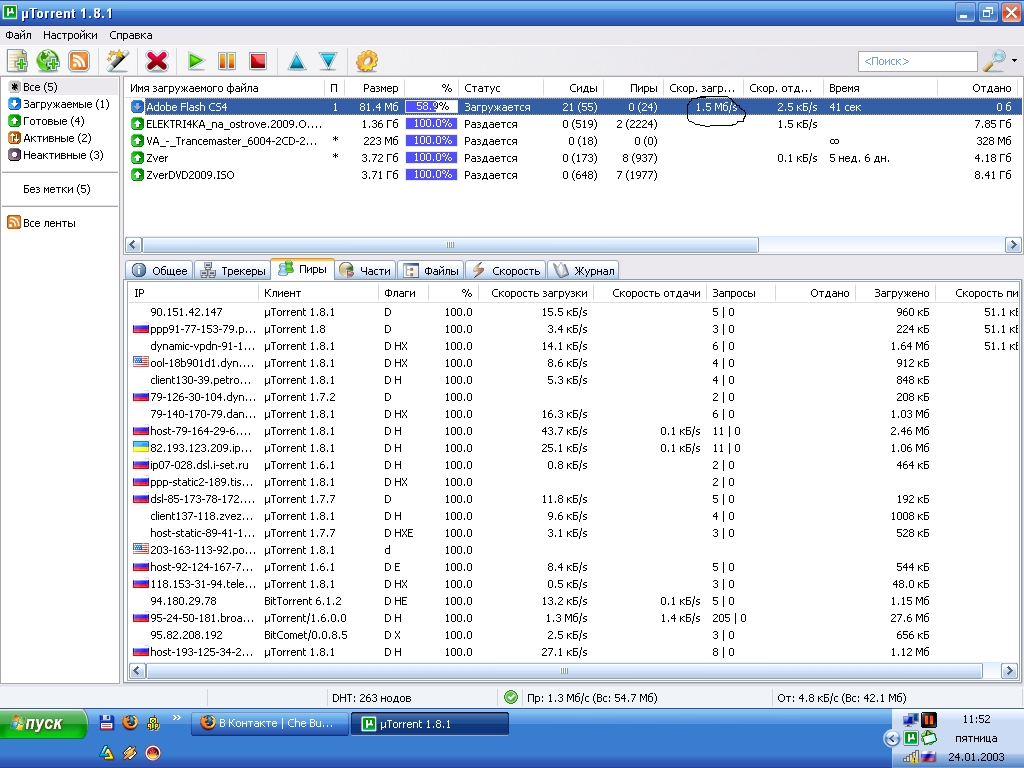
Task: Open the RSS downloader toolbar icon
Action: (79, 61)
